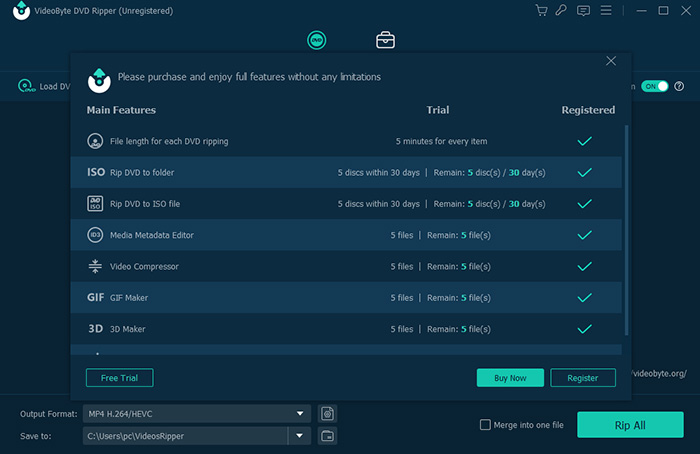Open custom profile settings icon beside Output Format
The width and height of the screenshot is (700, 454).
pyautogui.click(x=327, y=414)
